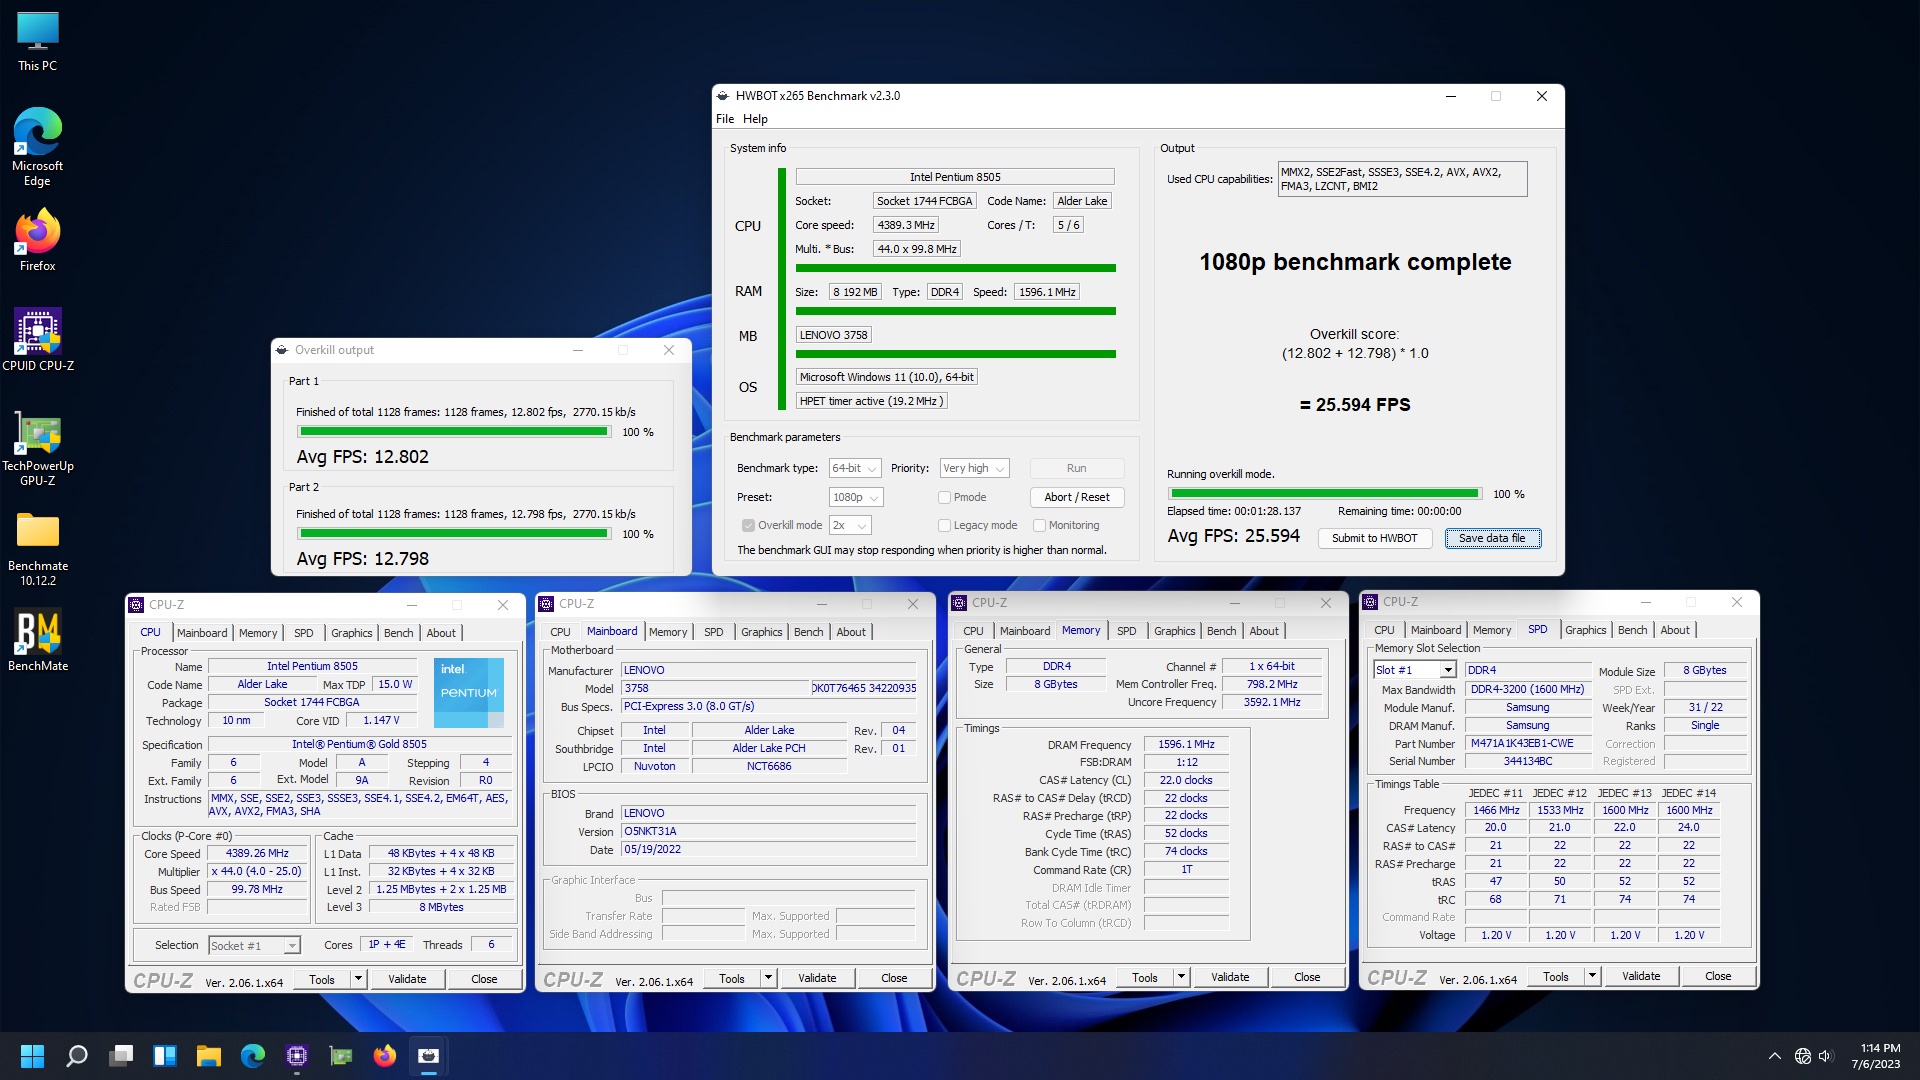Click Part Number M471A1K43EB1-CWE field
This screenshot has height=1080, width=1920.
coord(1528,743)
